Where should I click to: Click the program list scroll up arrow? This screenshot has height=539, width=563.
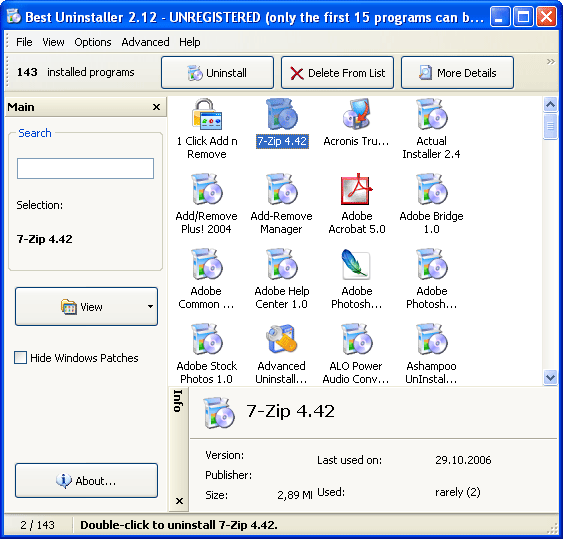[550, 104]
